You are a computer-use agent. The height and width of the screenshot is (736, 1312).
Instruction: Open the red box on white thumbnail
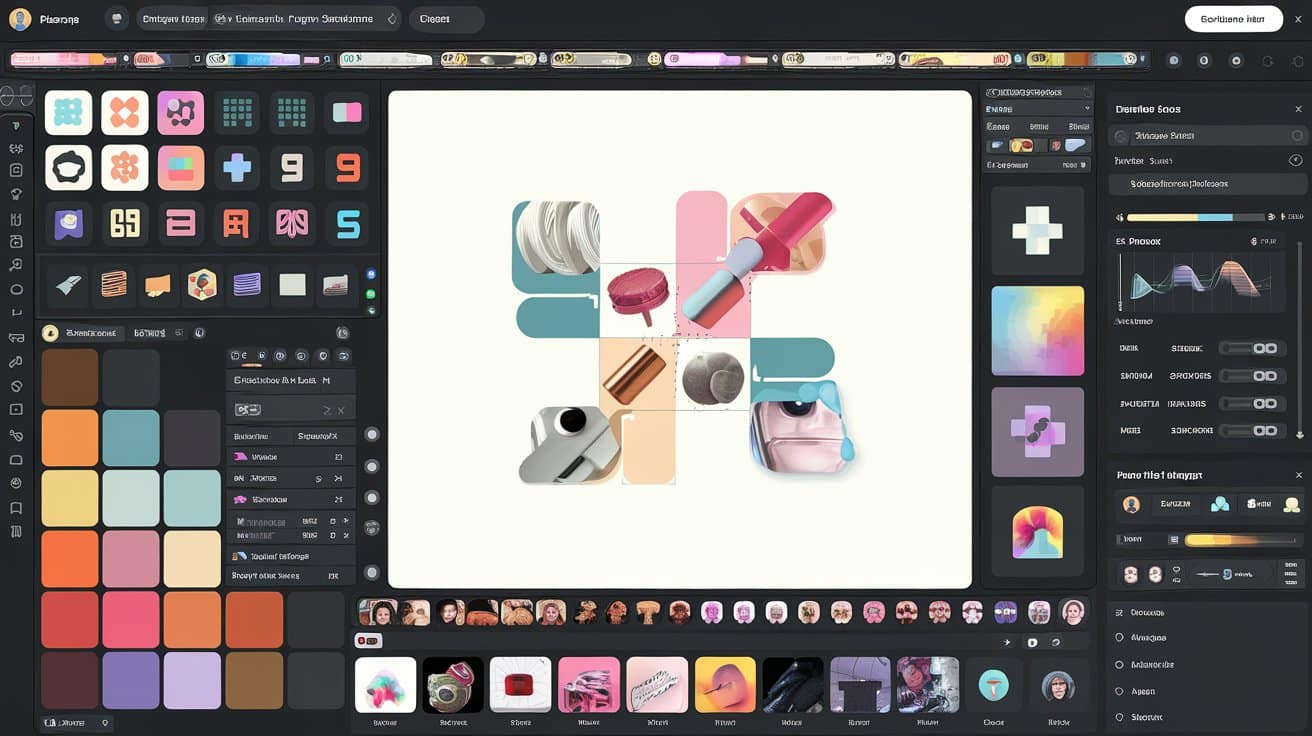click(520, 685)
